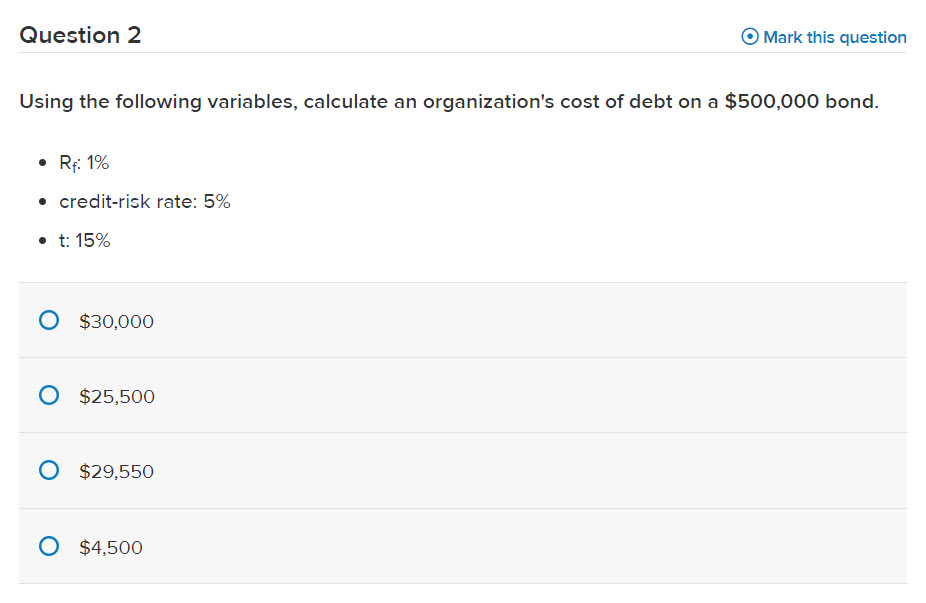Mark the current question for review

822,37
